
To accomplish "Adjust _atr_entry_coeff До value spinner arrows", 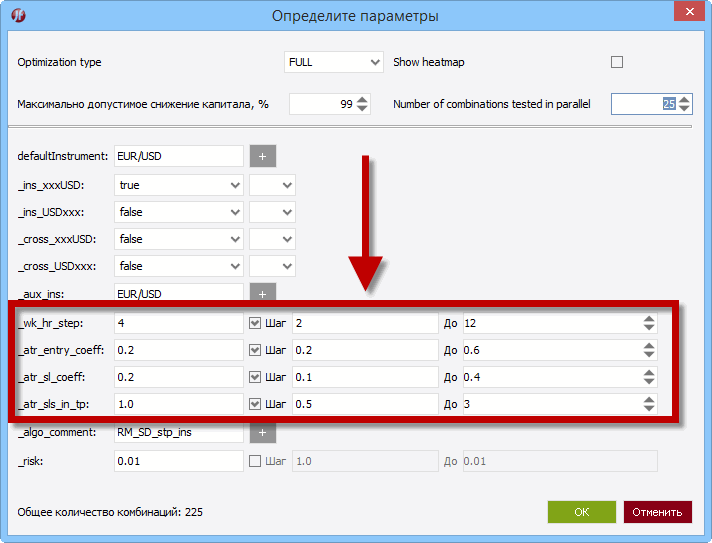I will [649, 350].
